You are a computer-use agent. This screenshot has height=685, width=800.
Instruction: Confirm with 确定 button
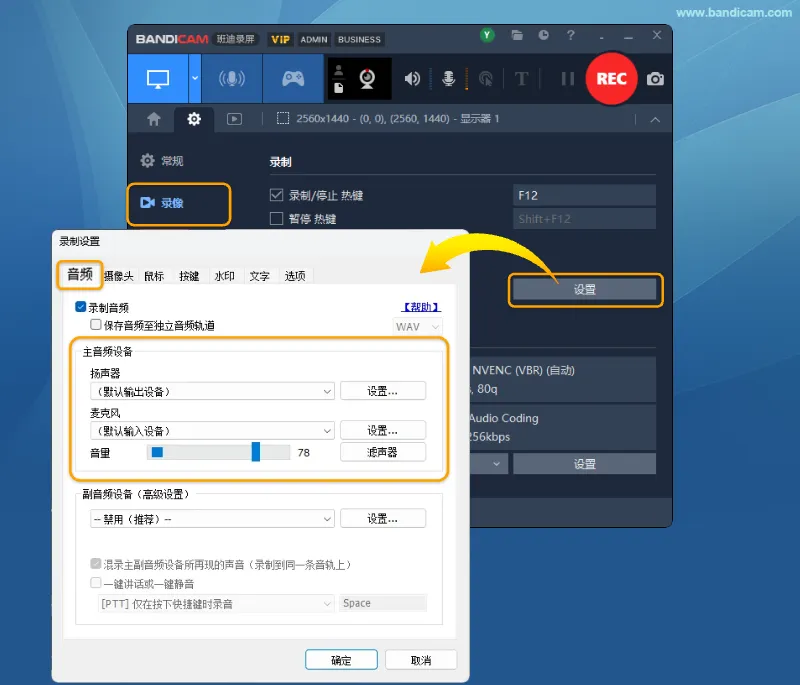tap(341, 660)
